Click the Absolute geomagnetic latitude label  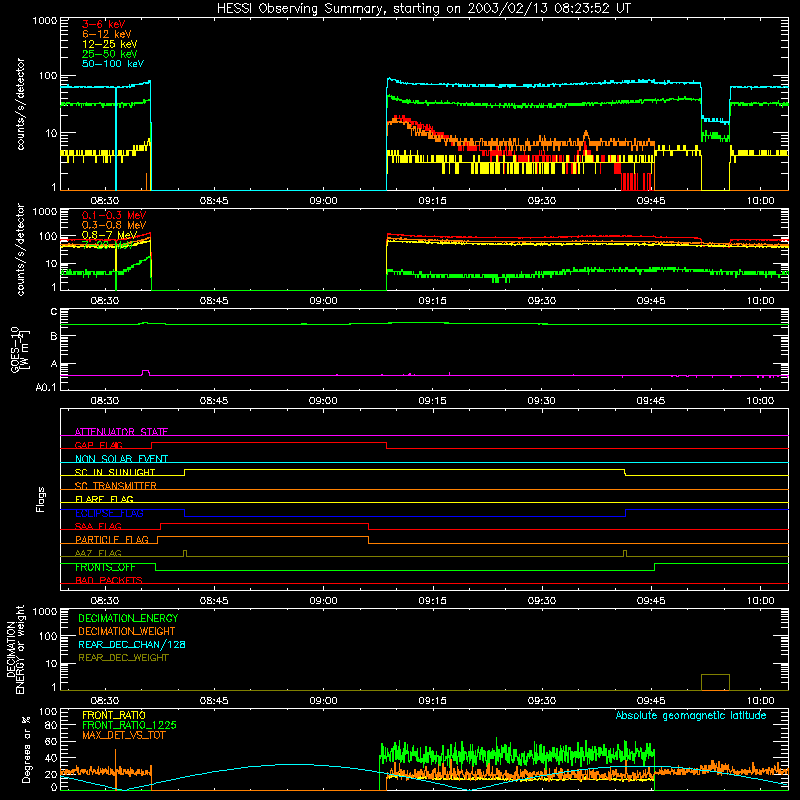pos(691,715)
